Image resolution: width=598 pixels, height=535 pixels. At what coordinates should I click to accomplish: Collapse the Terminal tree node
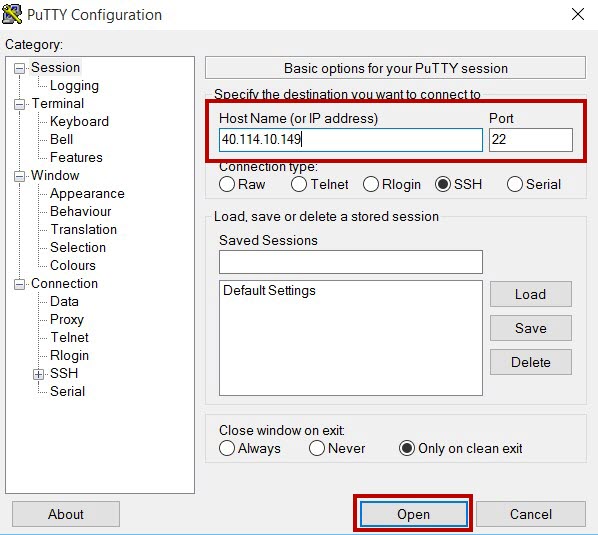[19, 104]
